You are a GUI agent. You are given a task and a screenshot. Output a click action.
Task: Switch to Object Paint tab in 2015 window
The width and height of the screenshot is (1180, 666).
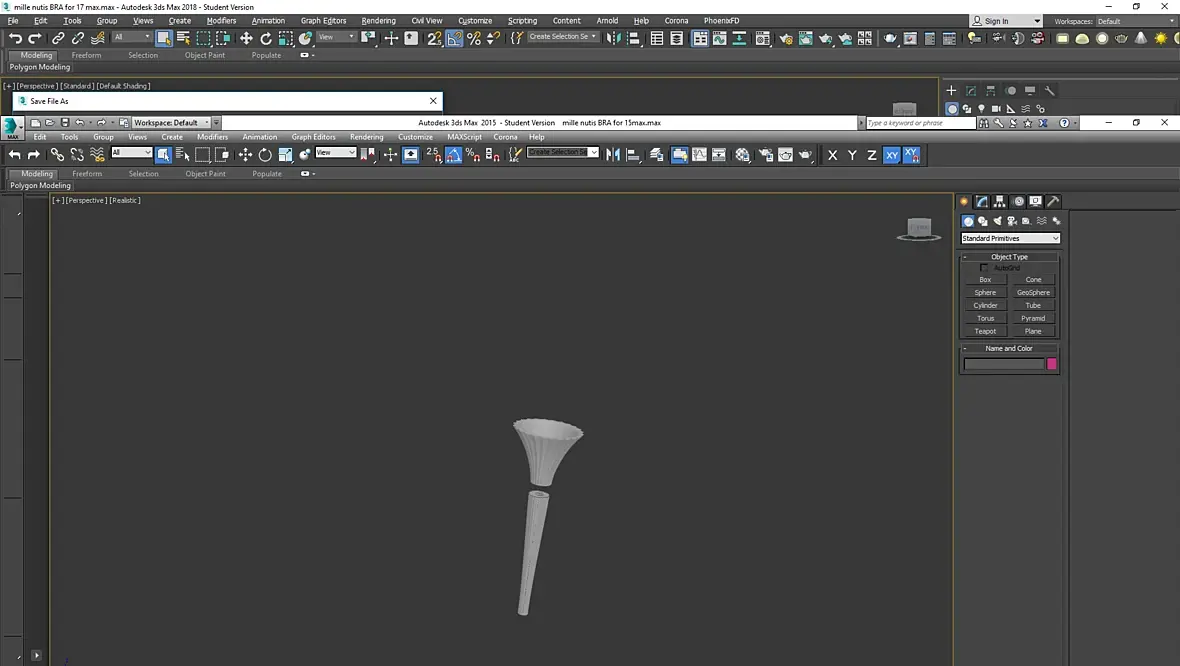point(205,174)
